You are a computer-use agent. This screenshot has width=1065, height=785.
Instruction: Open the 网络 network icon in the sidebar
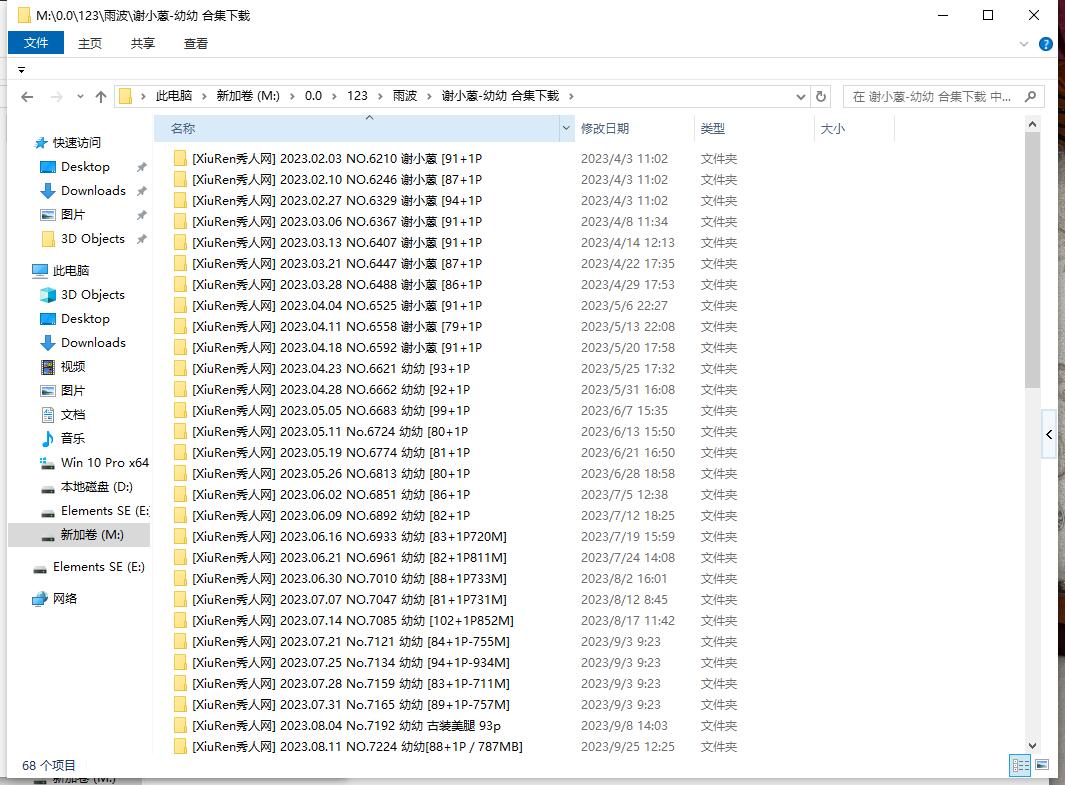40,599
